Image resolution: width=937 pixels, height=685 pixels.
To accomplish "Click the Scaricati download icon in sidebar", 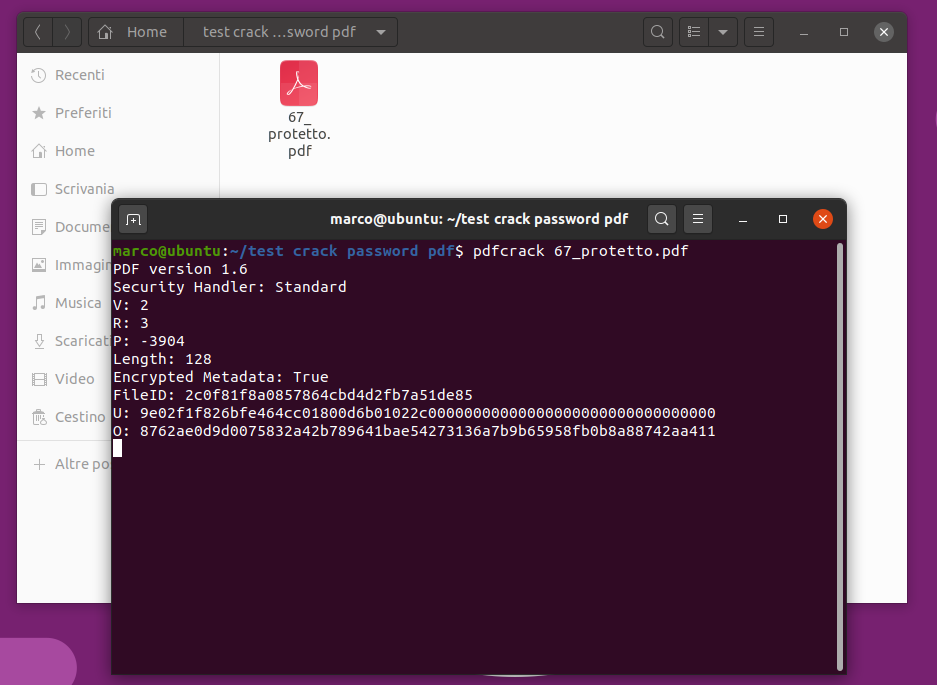I will [39, 341].
